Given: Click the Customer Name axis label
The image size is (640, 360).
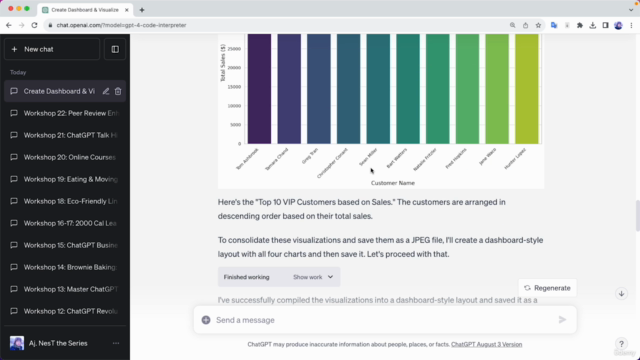Looking at the screenshot, I should click(393, 183).
